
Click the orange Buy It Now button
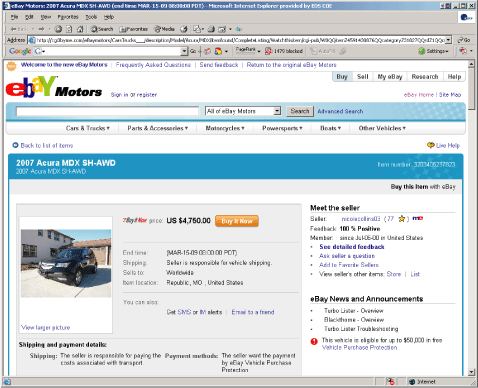[237, 221]
